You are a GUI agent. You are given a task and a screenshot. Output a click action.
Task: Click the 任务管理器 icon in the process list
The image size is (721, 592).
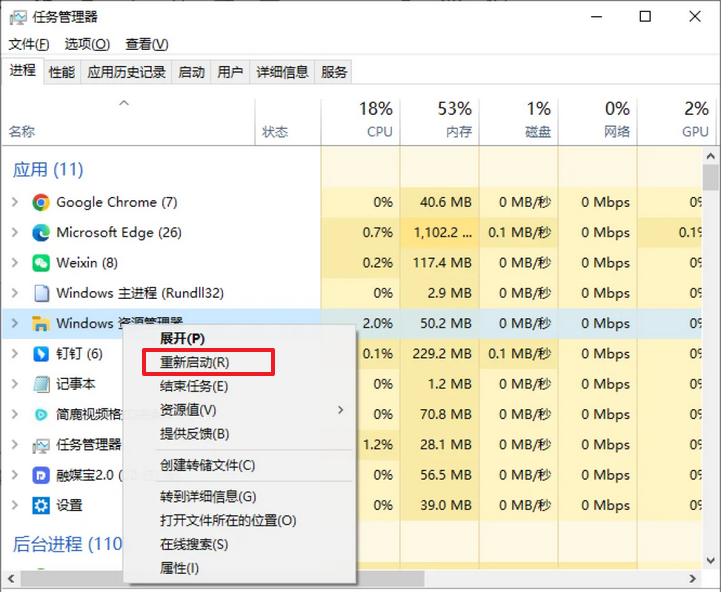pyautogui.click(x=41, y=445)
